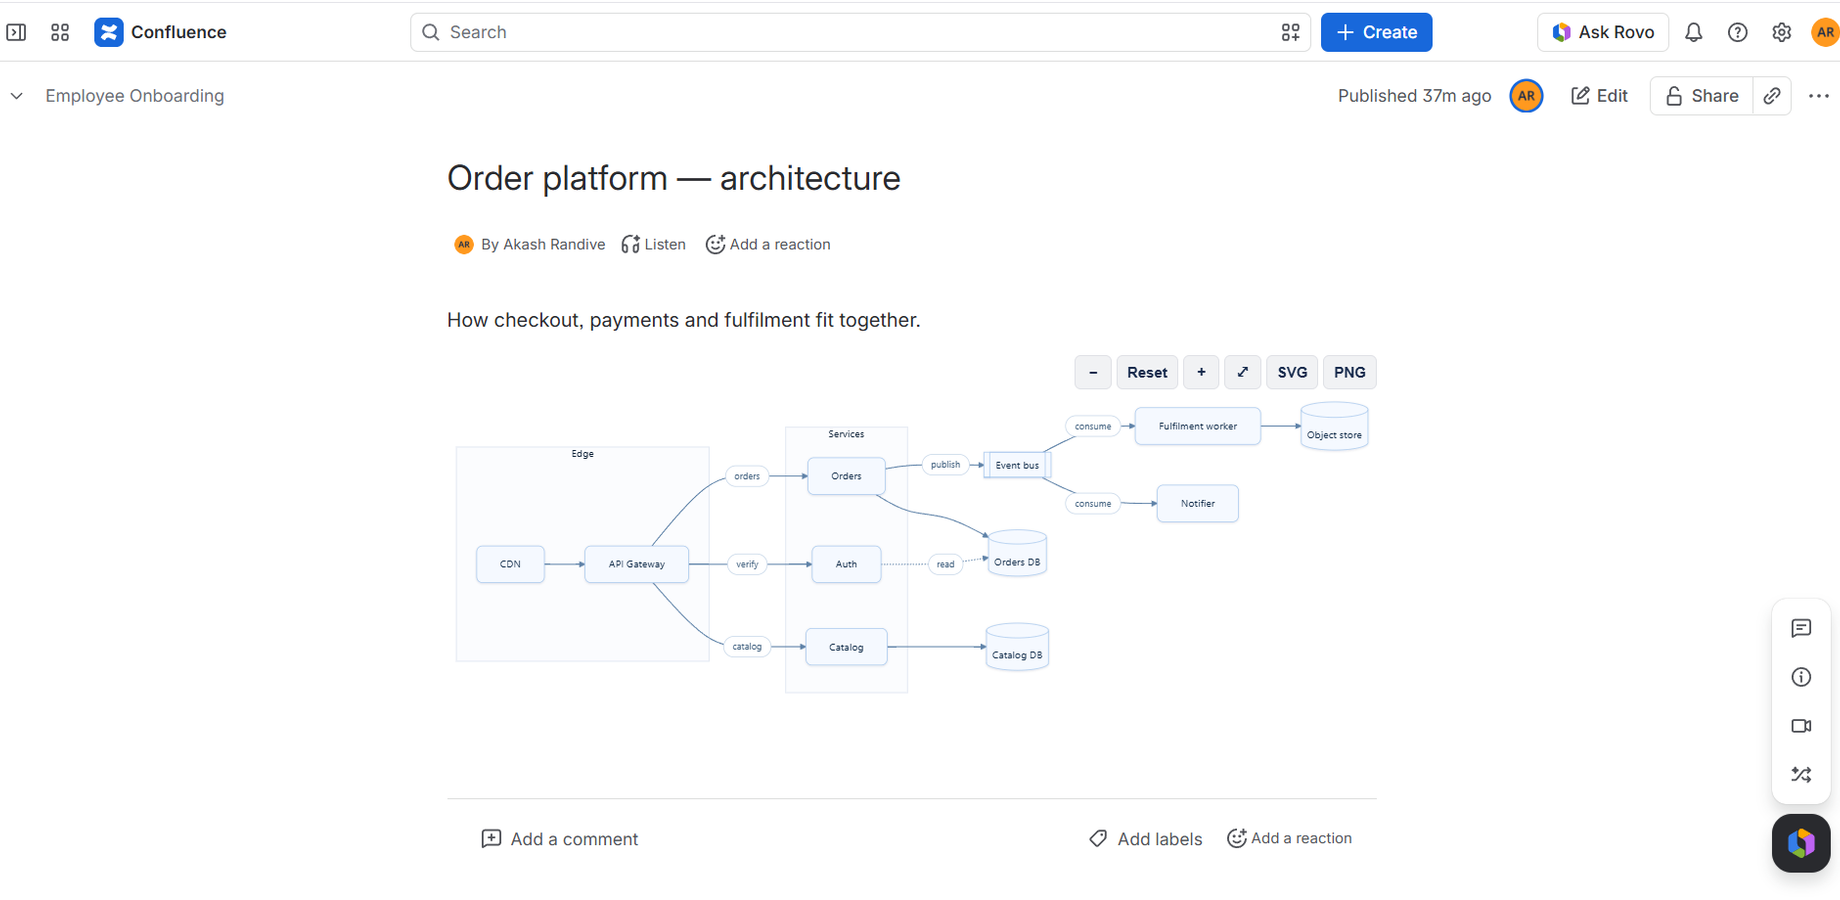The width and height of the screenshot is (1840, 900).
Task: Open the help question mark icon
Action: 1738,32
